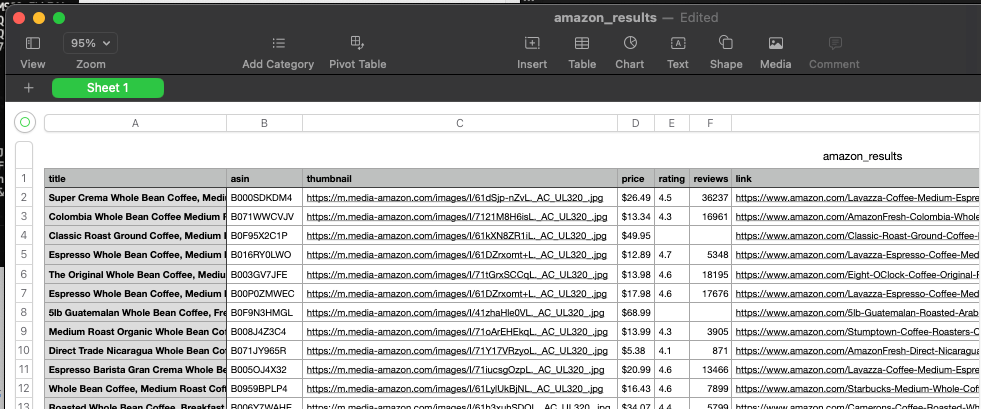This screenshot has height=409, width=981.
Task: Select reviews cell 871
Action: [x=711, y=350]
